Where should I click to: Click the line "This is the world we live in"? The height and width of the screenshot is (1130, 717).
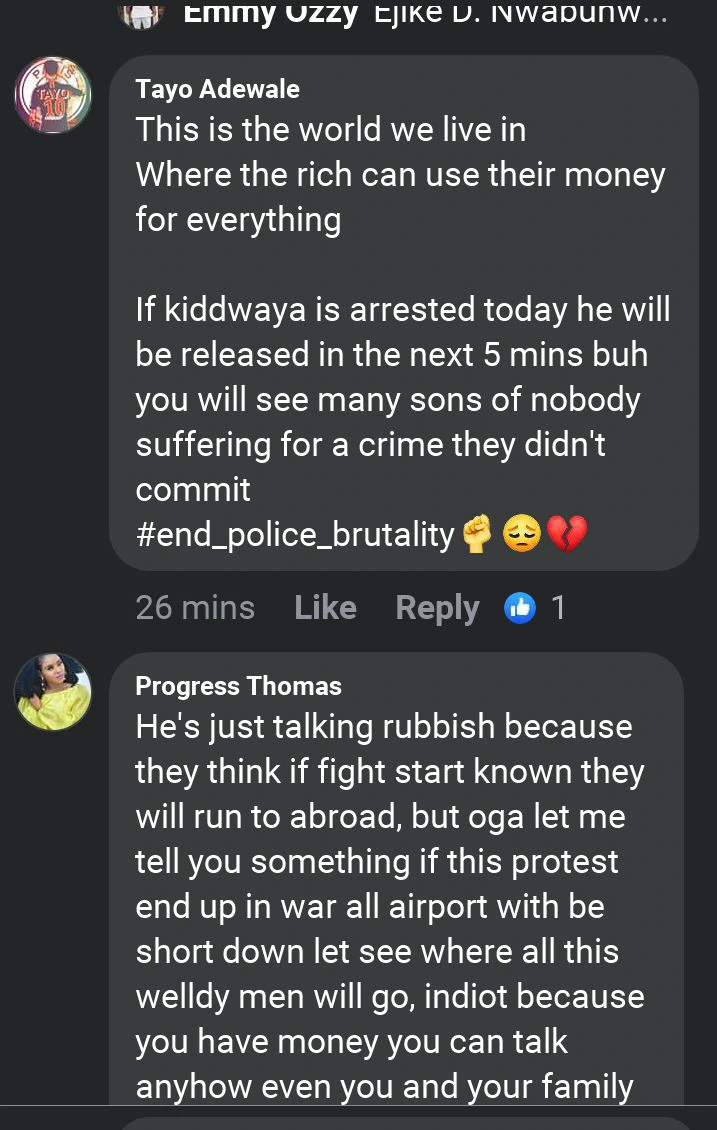point(330,130)
